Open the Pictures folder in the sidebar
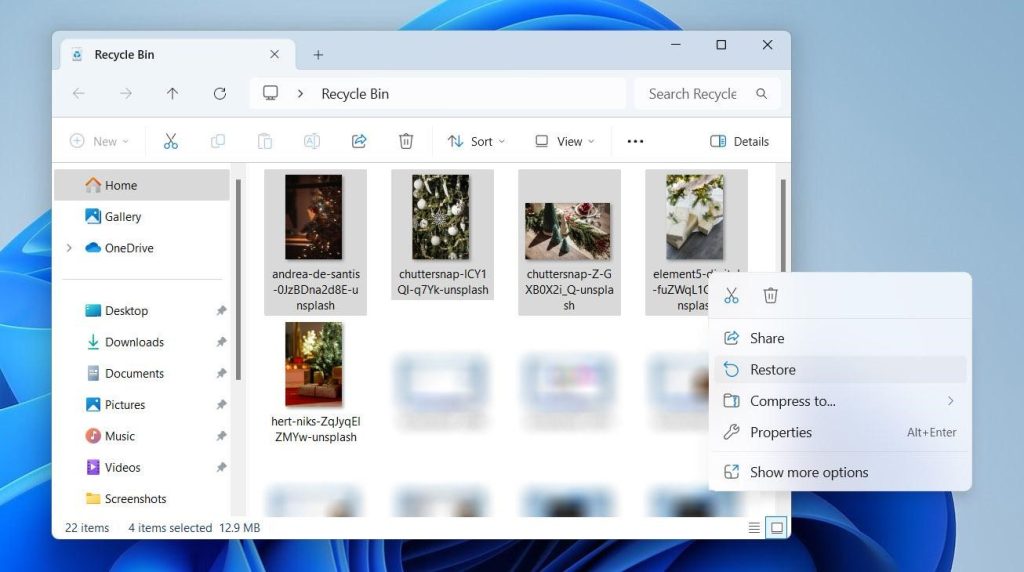 pyautogui.click(x=142, y=405)
